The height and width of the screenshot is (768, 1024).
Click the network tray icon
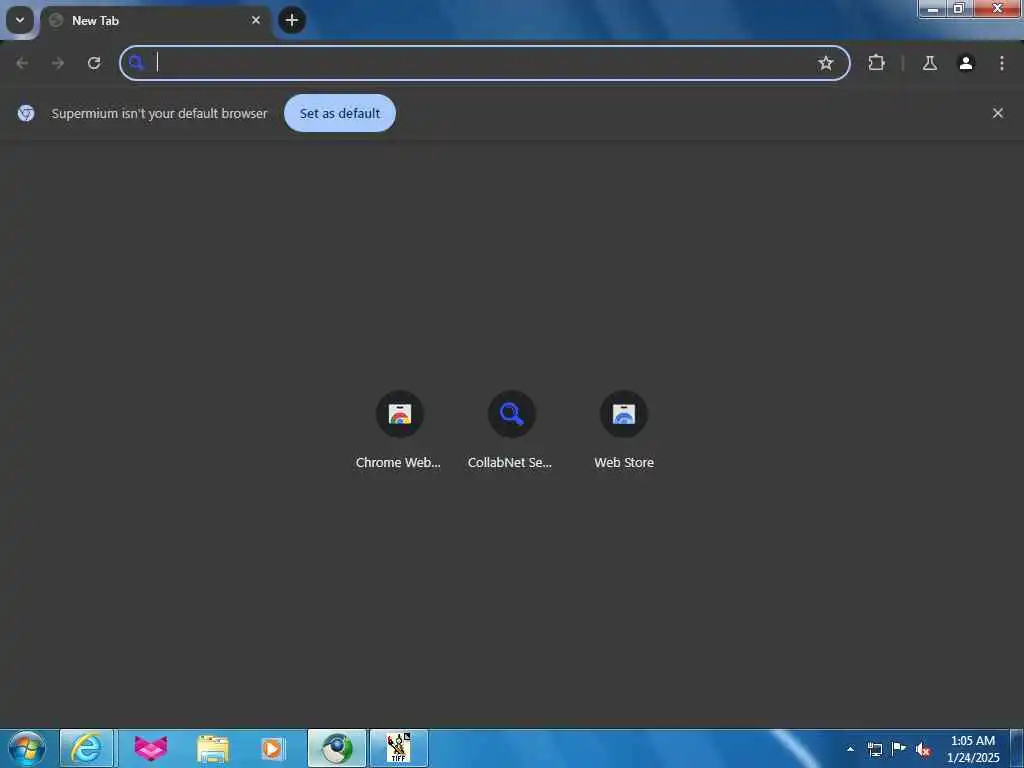[875, 749]
